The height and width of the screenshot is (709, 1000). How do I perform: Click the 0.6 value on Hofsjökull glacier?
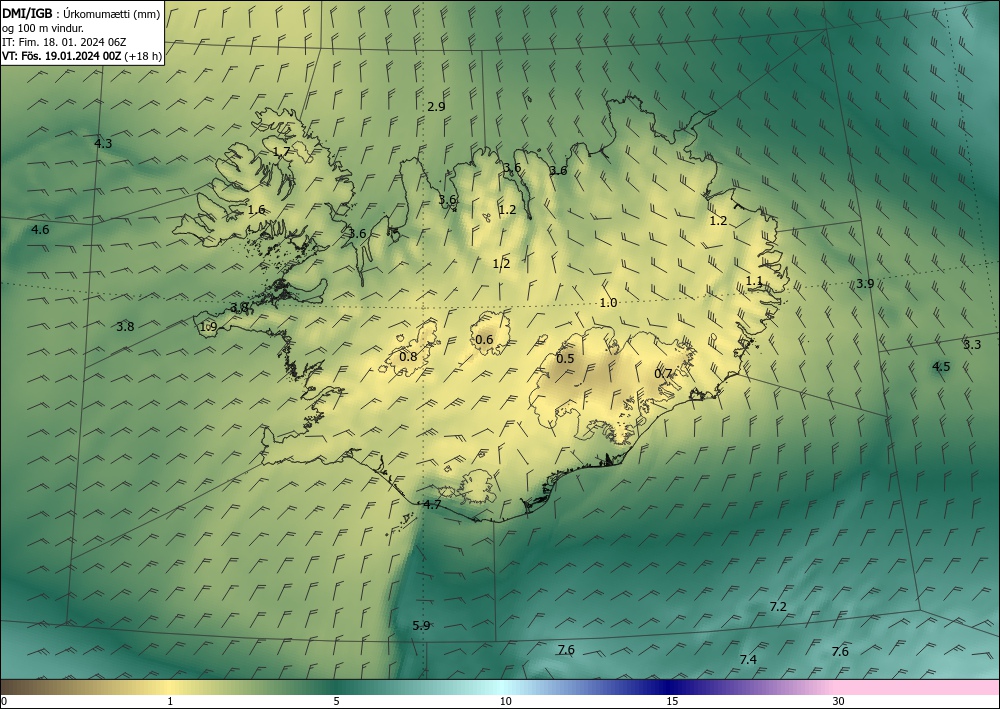pos(485,339)
